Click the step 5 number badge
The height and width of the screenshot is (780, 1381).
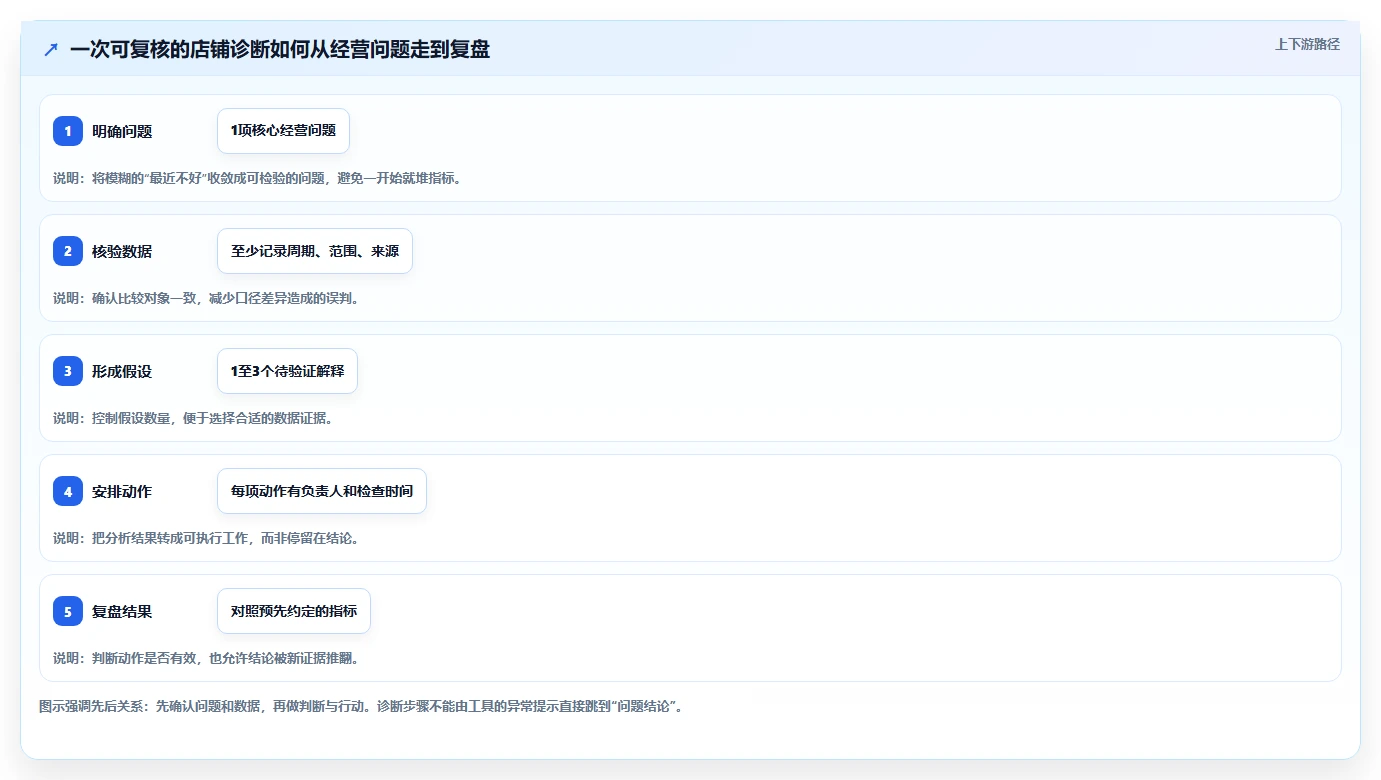tap(68, 611)
